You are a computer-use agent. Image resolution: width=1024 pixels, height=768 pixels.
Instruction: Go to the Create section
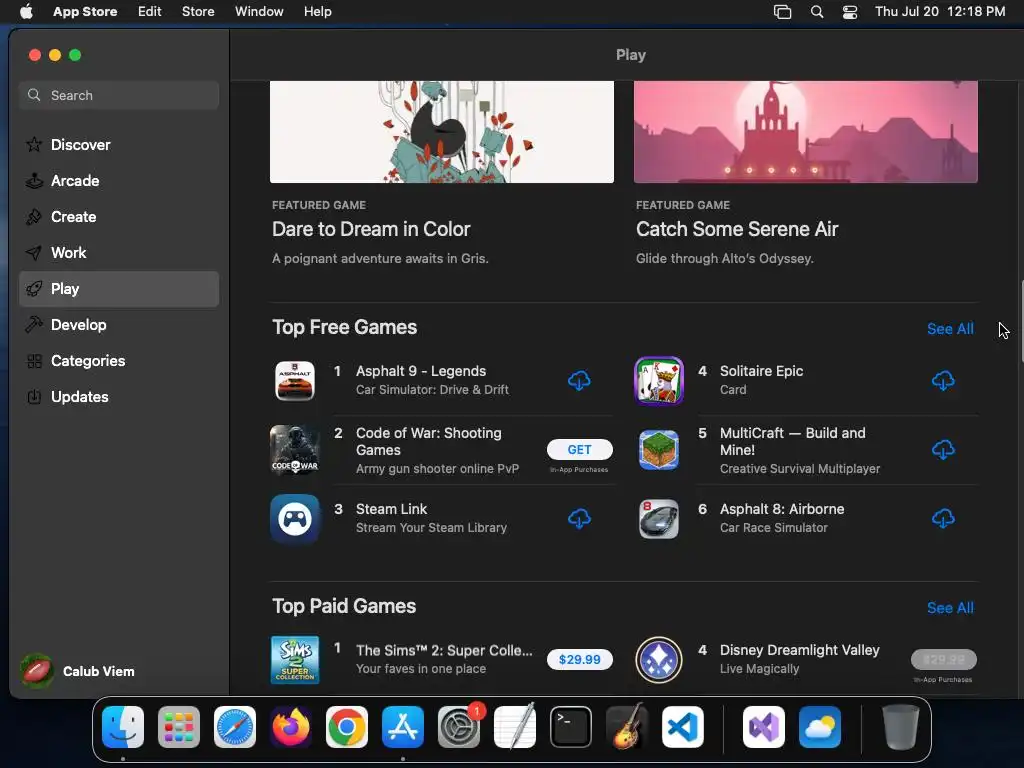[119, 217]
